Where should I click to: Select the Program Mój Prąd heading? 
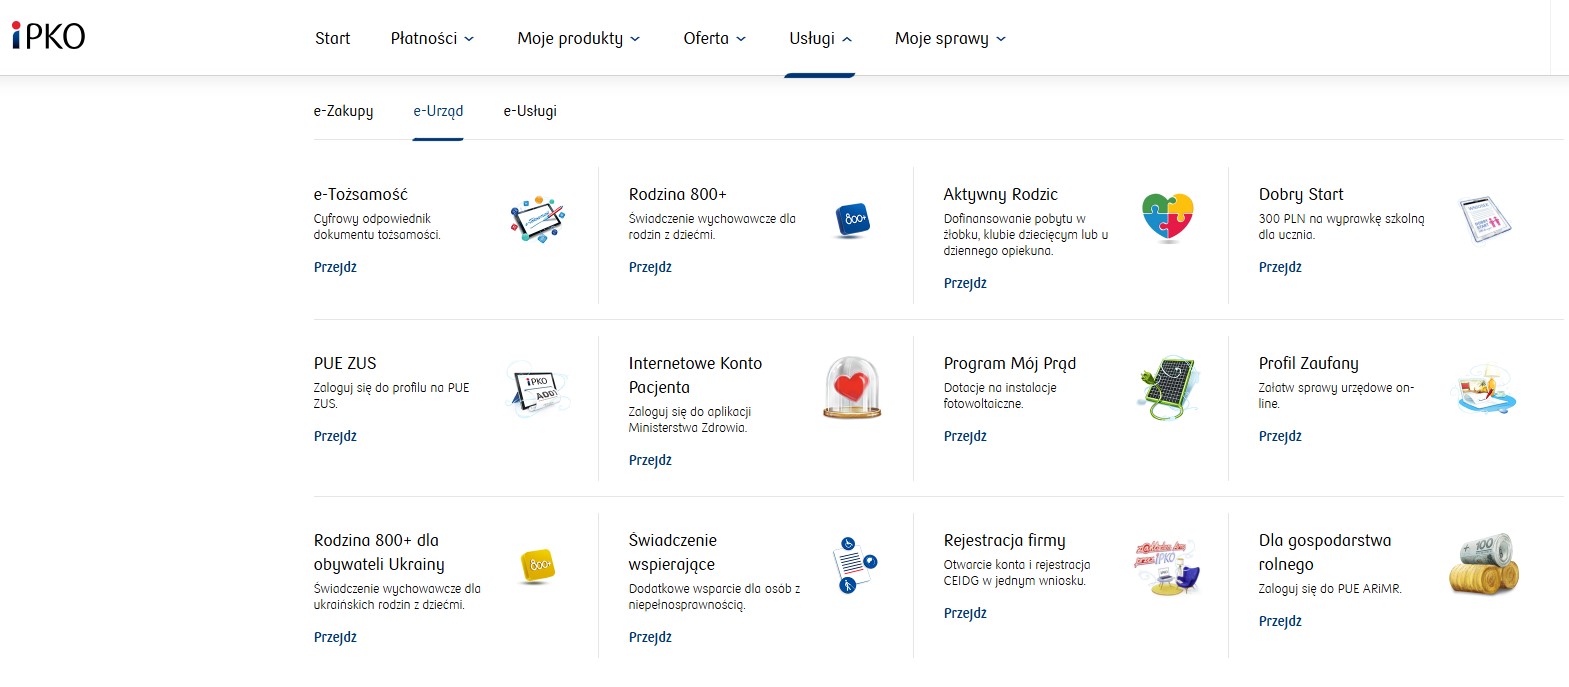tap(1010, 363)
